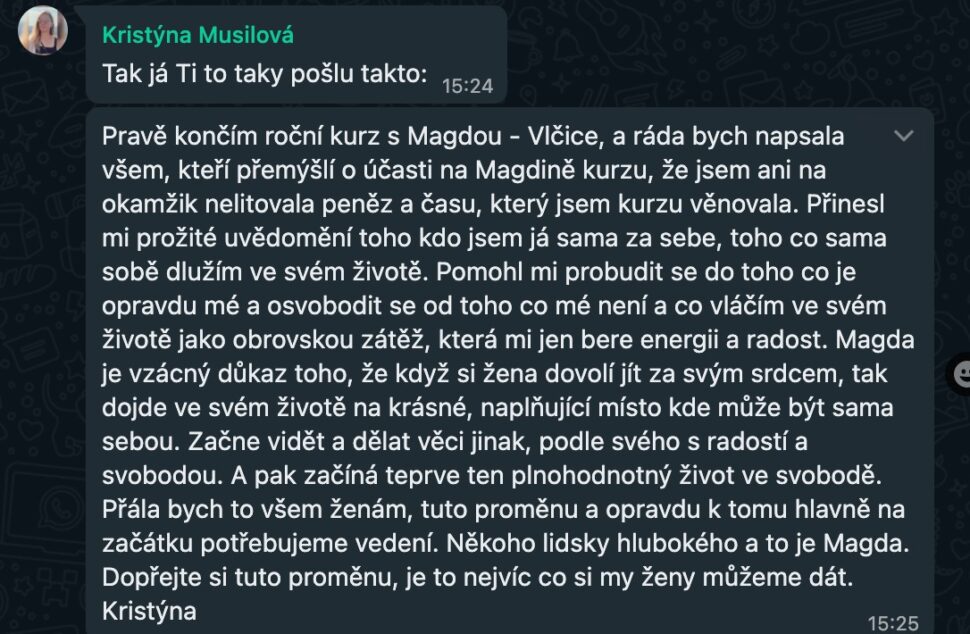Screen dimensions: 970x634
Task: Open Kristýna Musilová's profile picture
Action: [42, 30]
